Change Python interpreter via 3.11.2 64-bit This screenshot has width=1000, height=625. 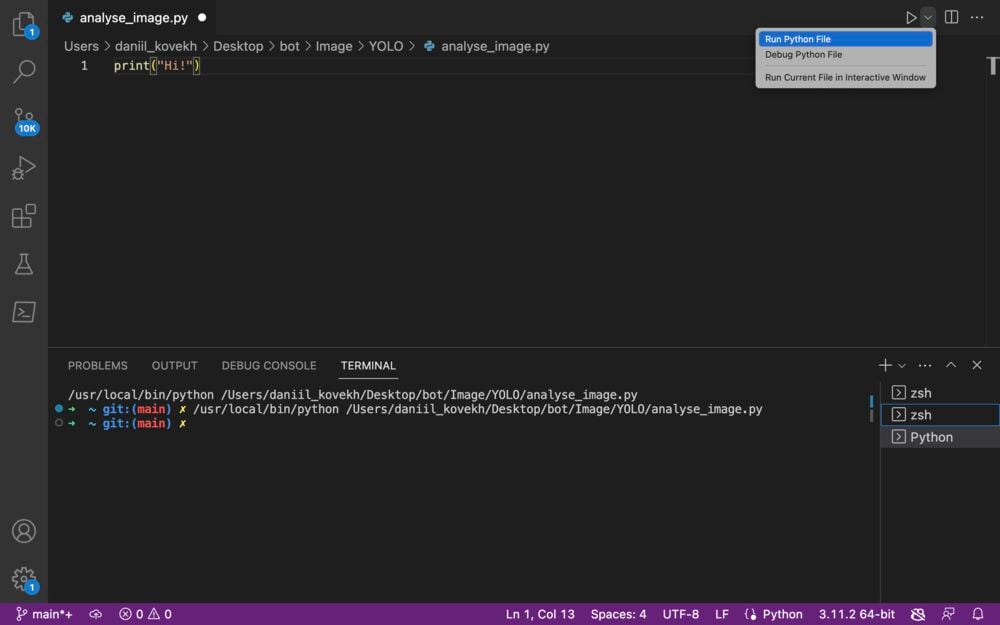(855, 614)
